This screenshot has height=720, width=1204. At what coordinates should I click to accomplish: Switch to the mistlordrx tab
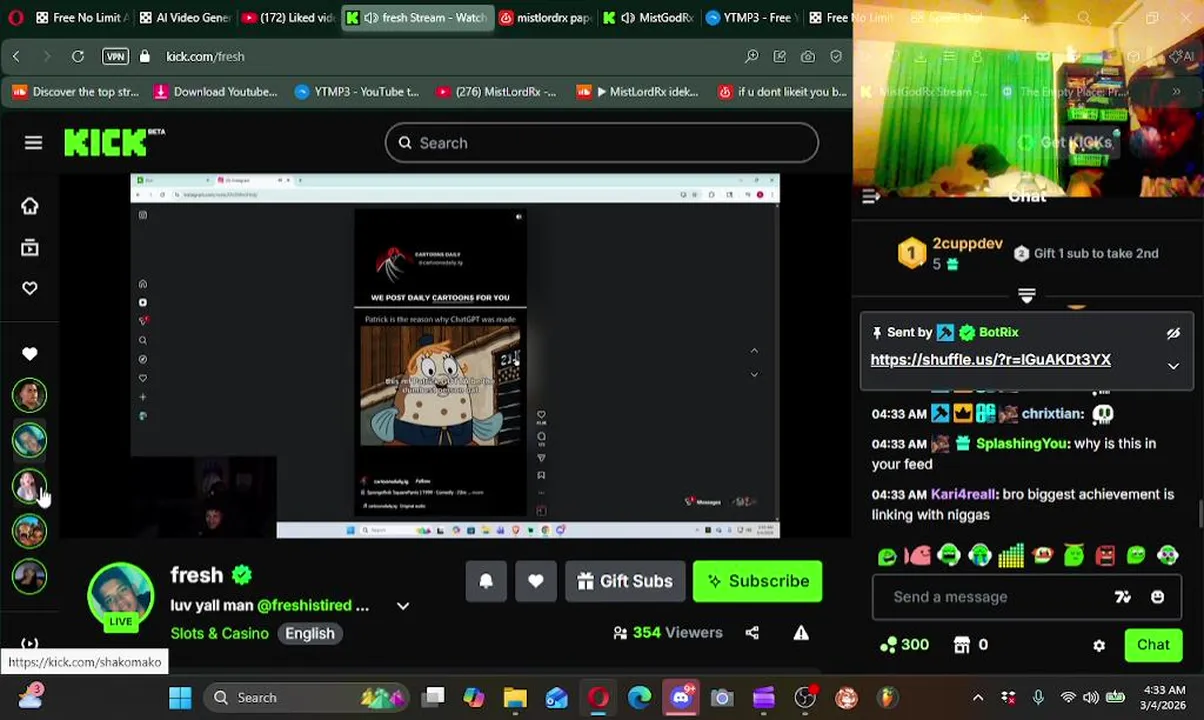point(545,17)
